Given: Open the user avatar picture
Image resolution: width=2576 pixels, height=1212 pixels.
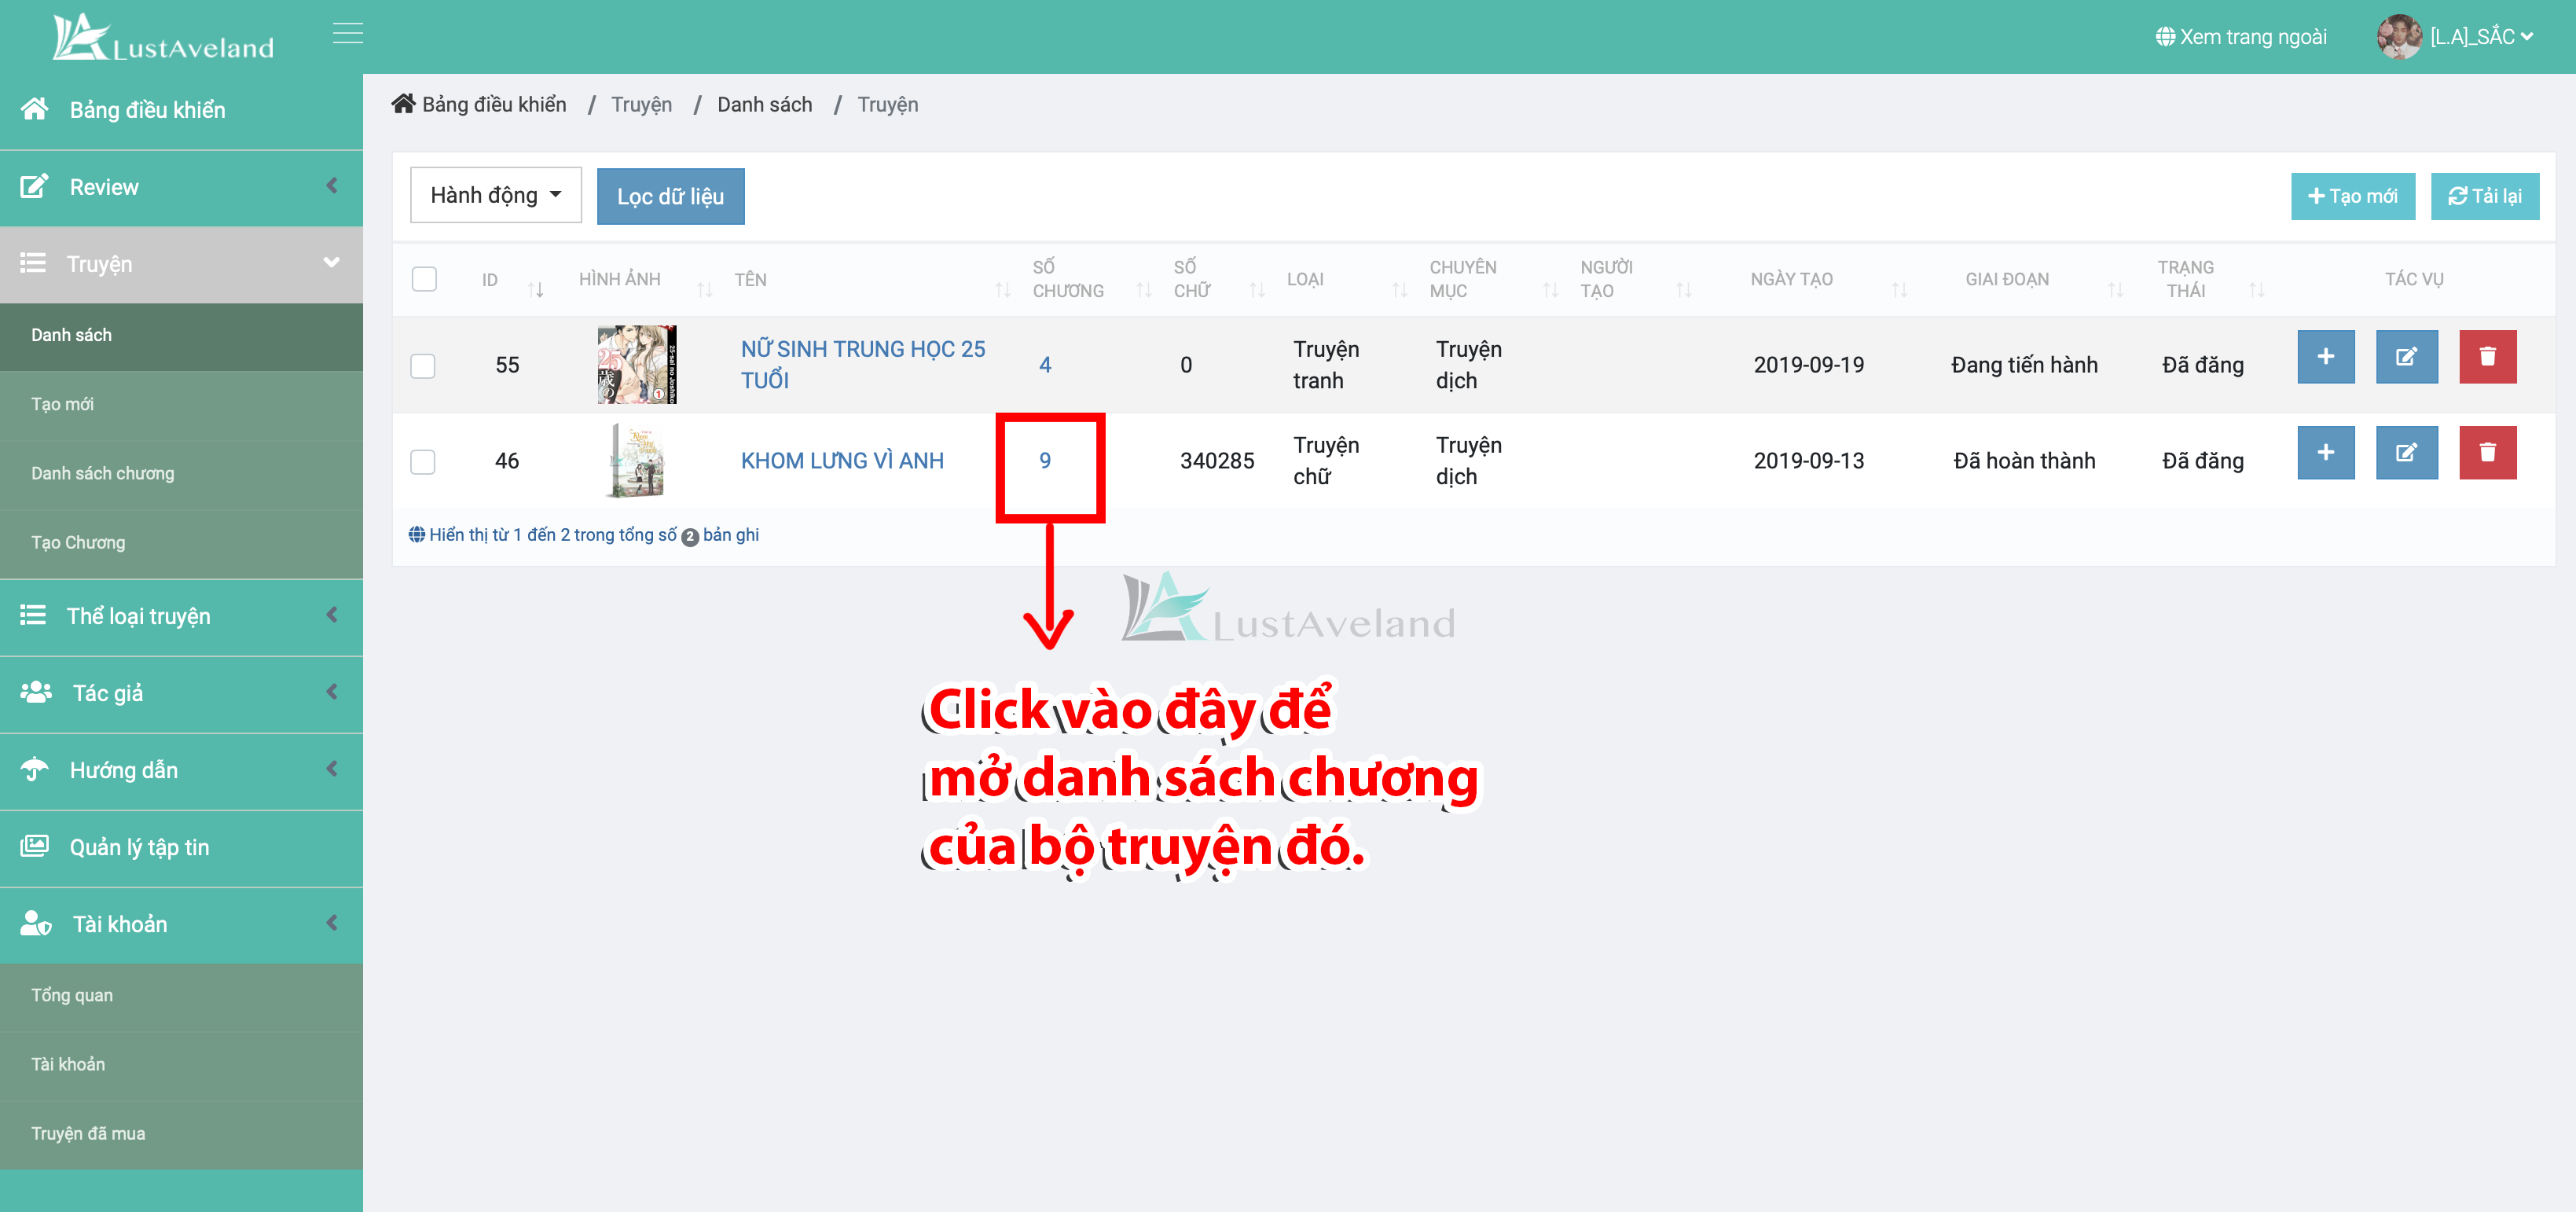Looking at the screenshot, I should [2398, 37].
